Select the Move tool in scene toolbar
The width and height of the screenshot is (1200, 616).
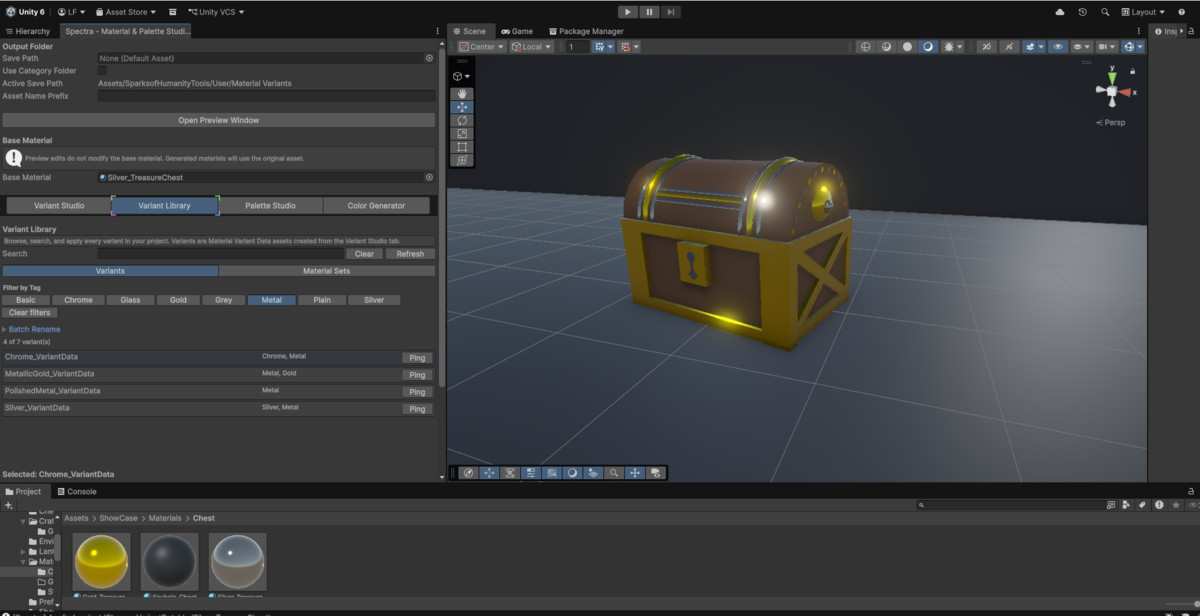pos(462,107)
